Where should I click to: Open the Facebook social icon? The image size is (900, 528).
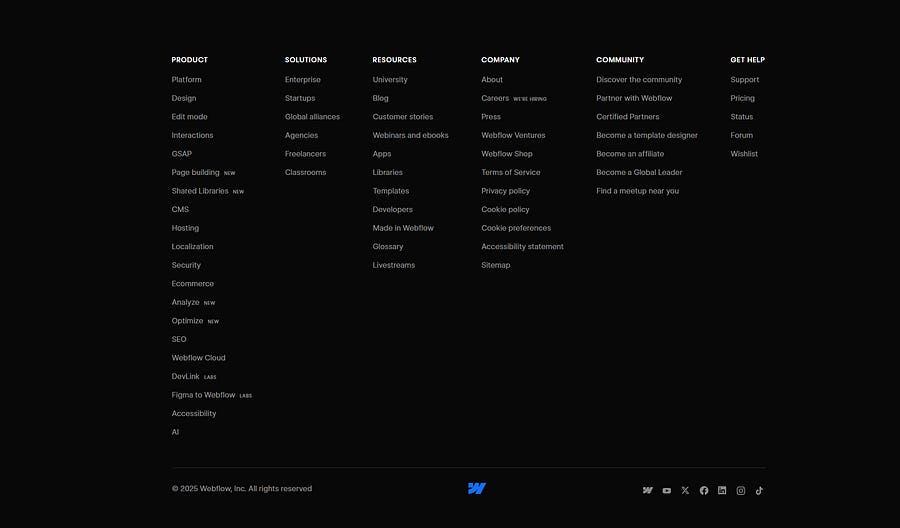point(704,490)
